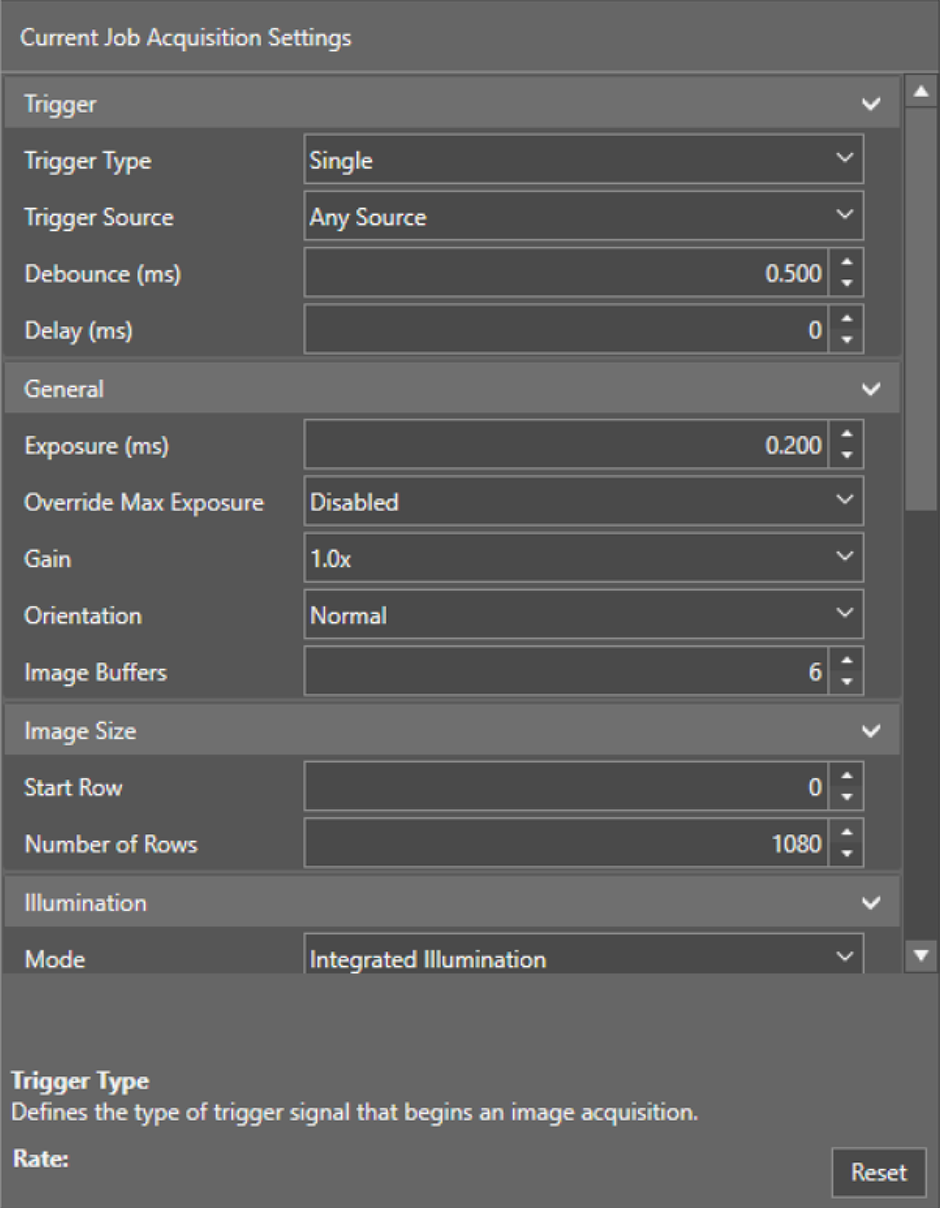Click the scroll up arrow of scrollbar

pos(920,93)
